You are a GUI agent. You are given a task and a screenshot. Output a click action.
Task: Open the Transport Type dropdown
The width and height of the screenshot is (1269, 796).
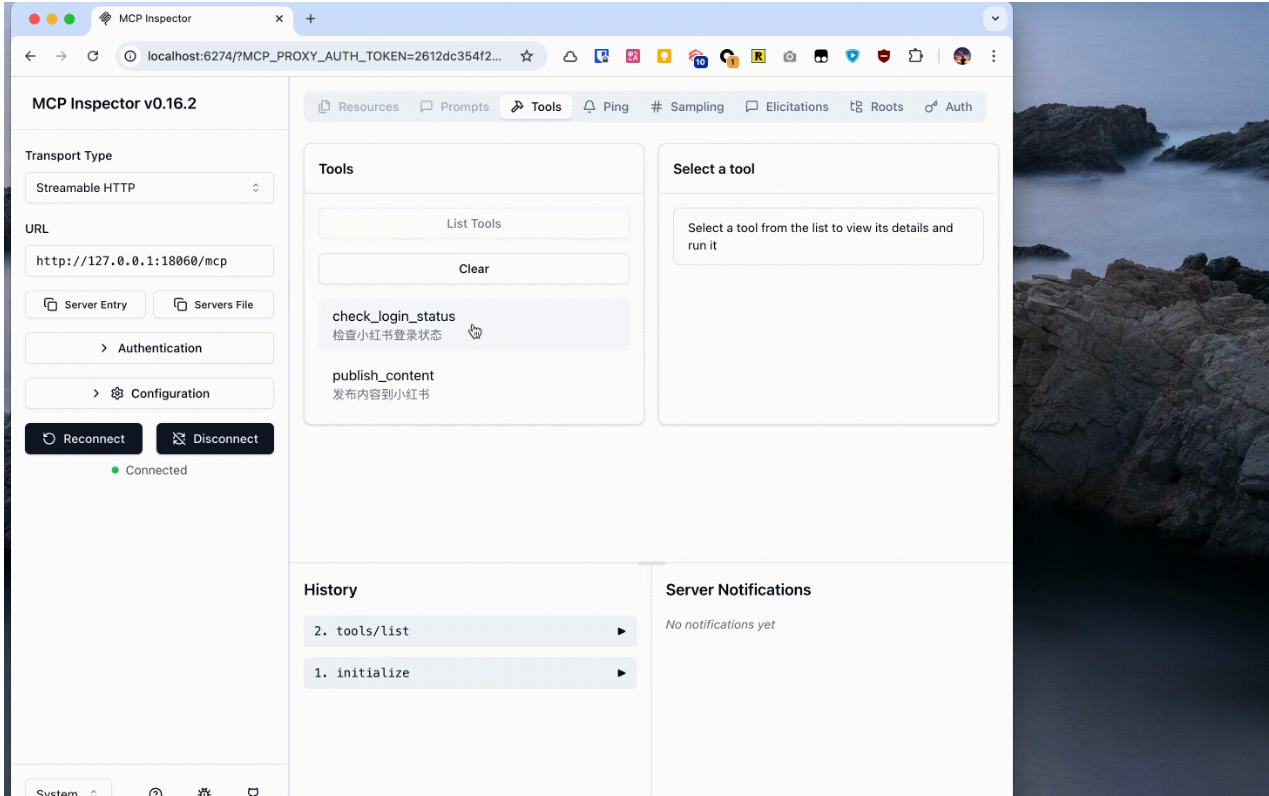[x=149, y=188]
